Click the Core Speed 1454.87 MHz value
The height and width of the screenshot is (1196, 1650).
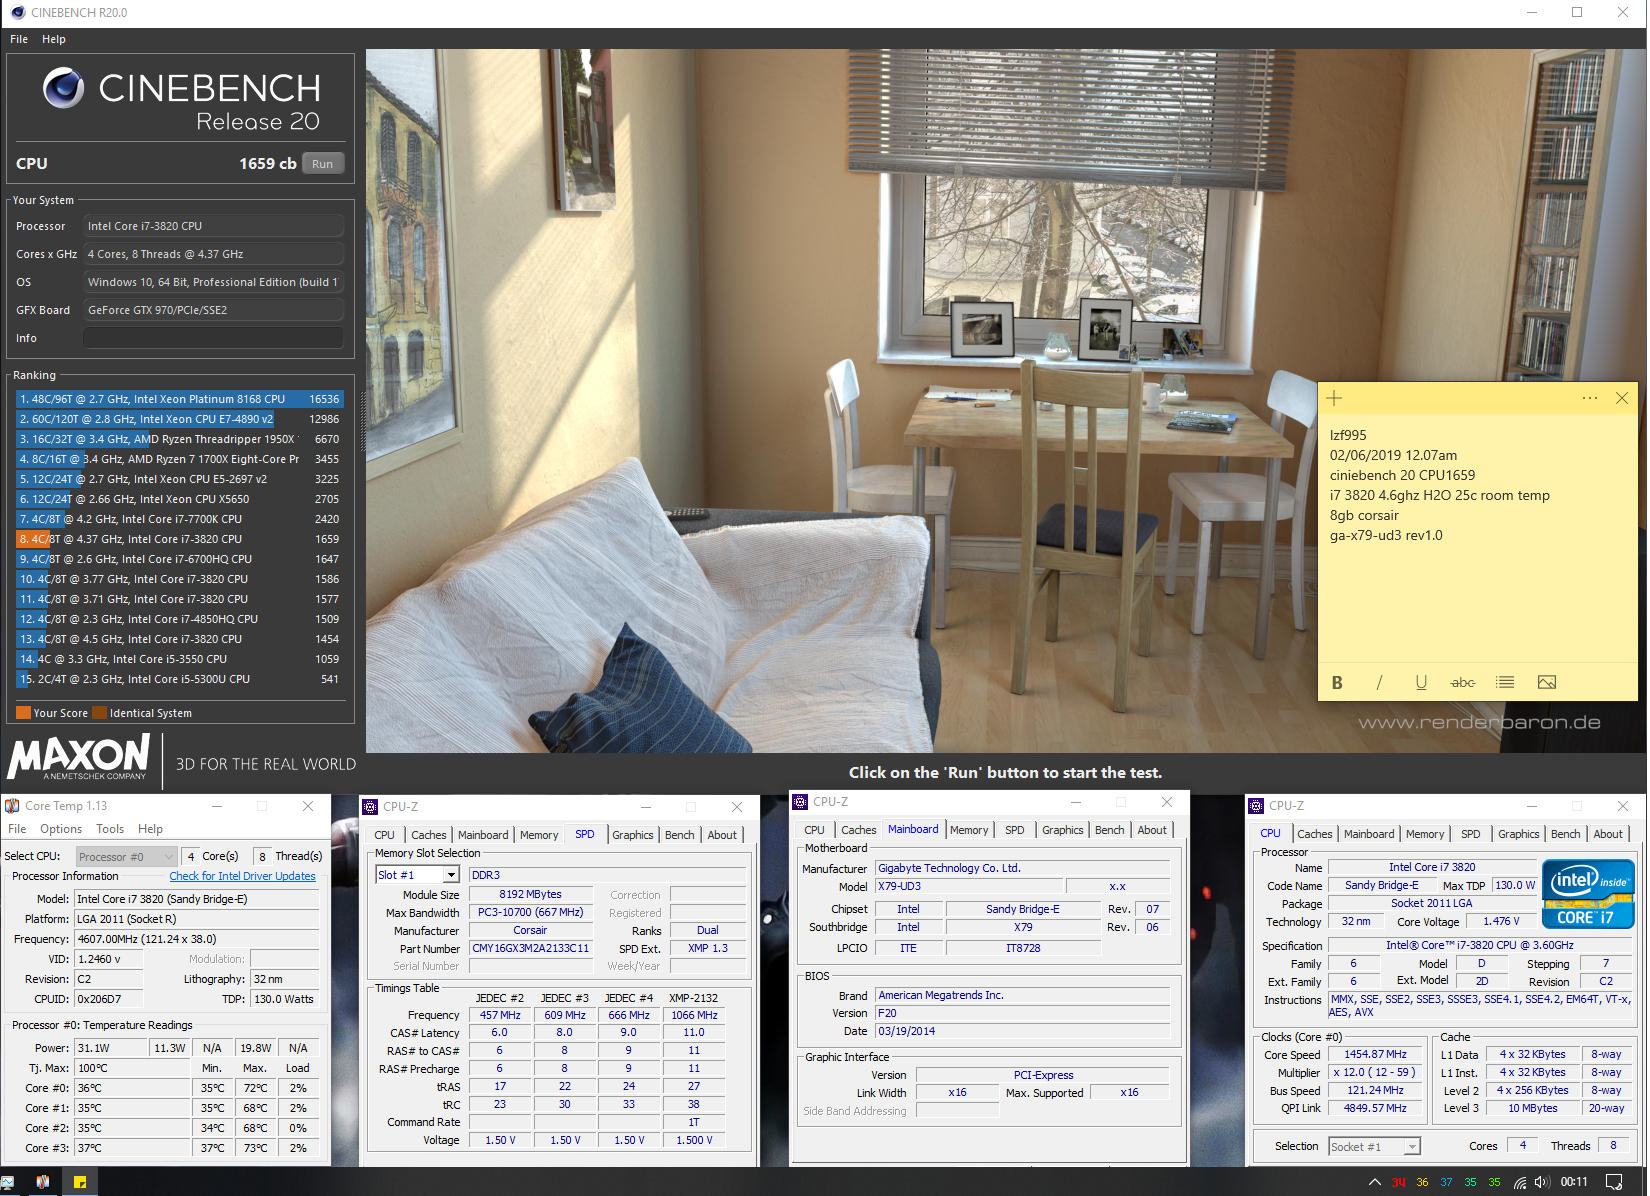click(x=1375, y=1054)
